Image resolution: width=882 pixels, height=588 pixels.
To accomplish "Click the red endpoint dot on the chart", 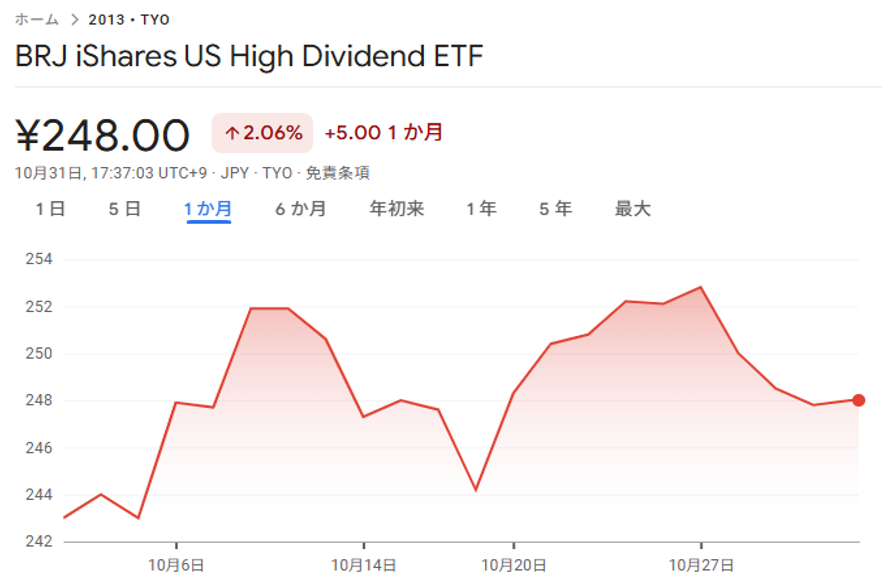I will 858,400.
